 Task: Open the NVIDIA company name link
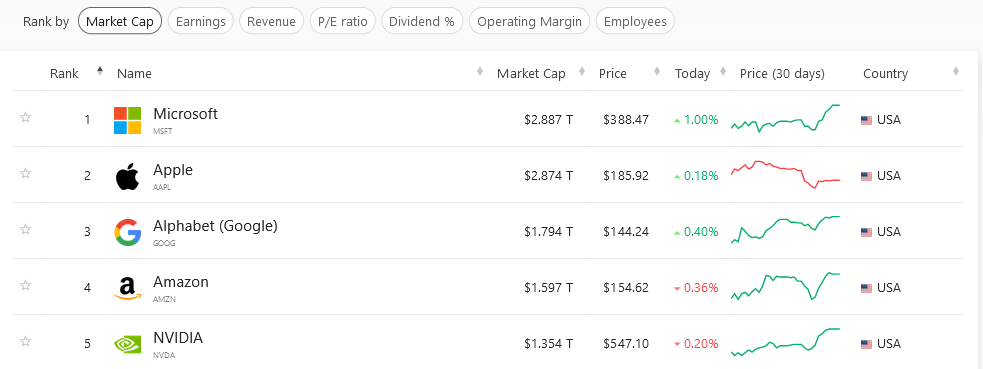coord(178,338)
